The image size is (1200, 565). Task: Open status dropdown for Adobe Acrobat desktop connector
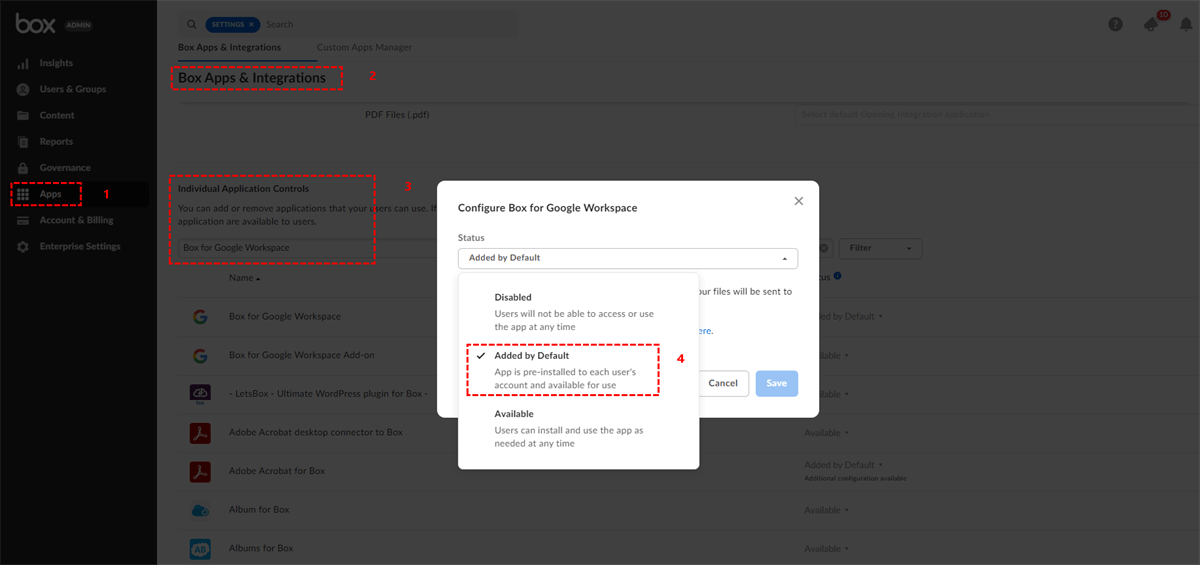[x=827, y=433]
